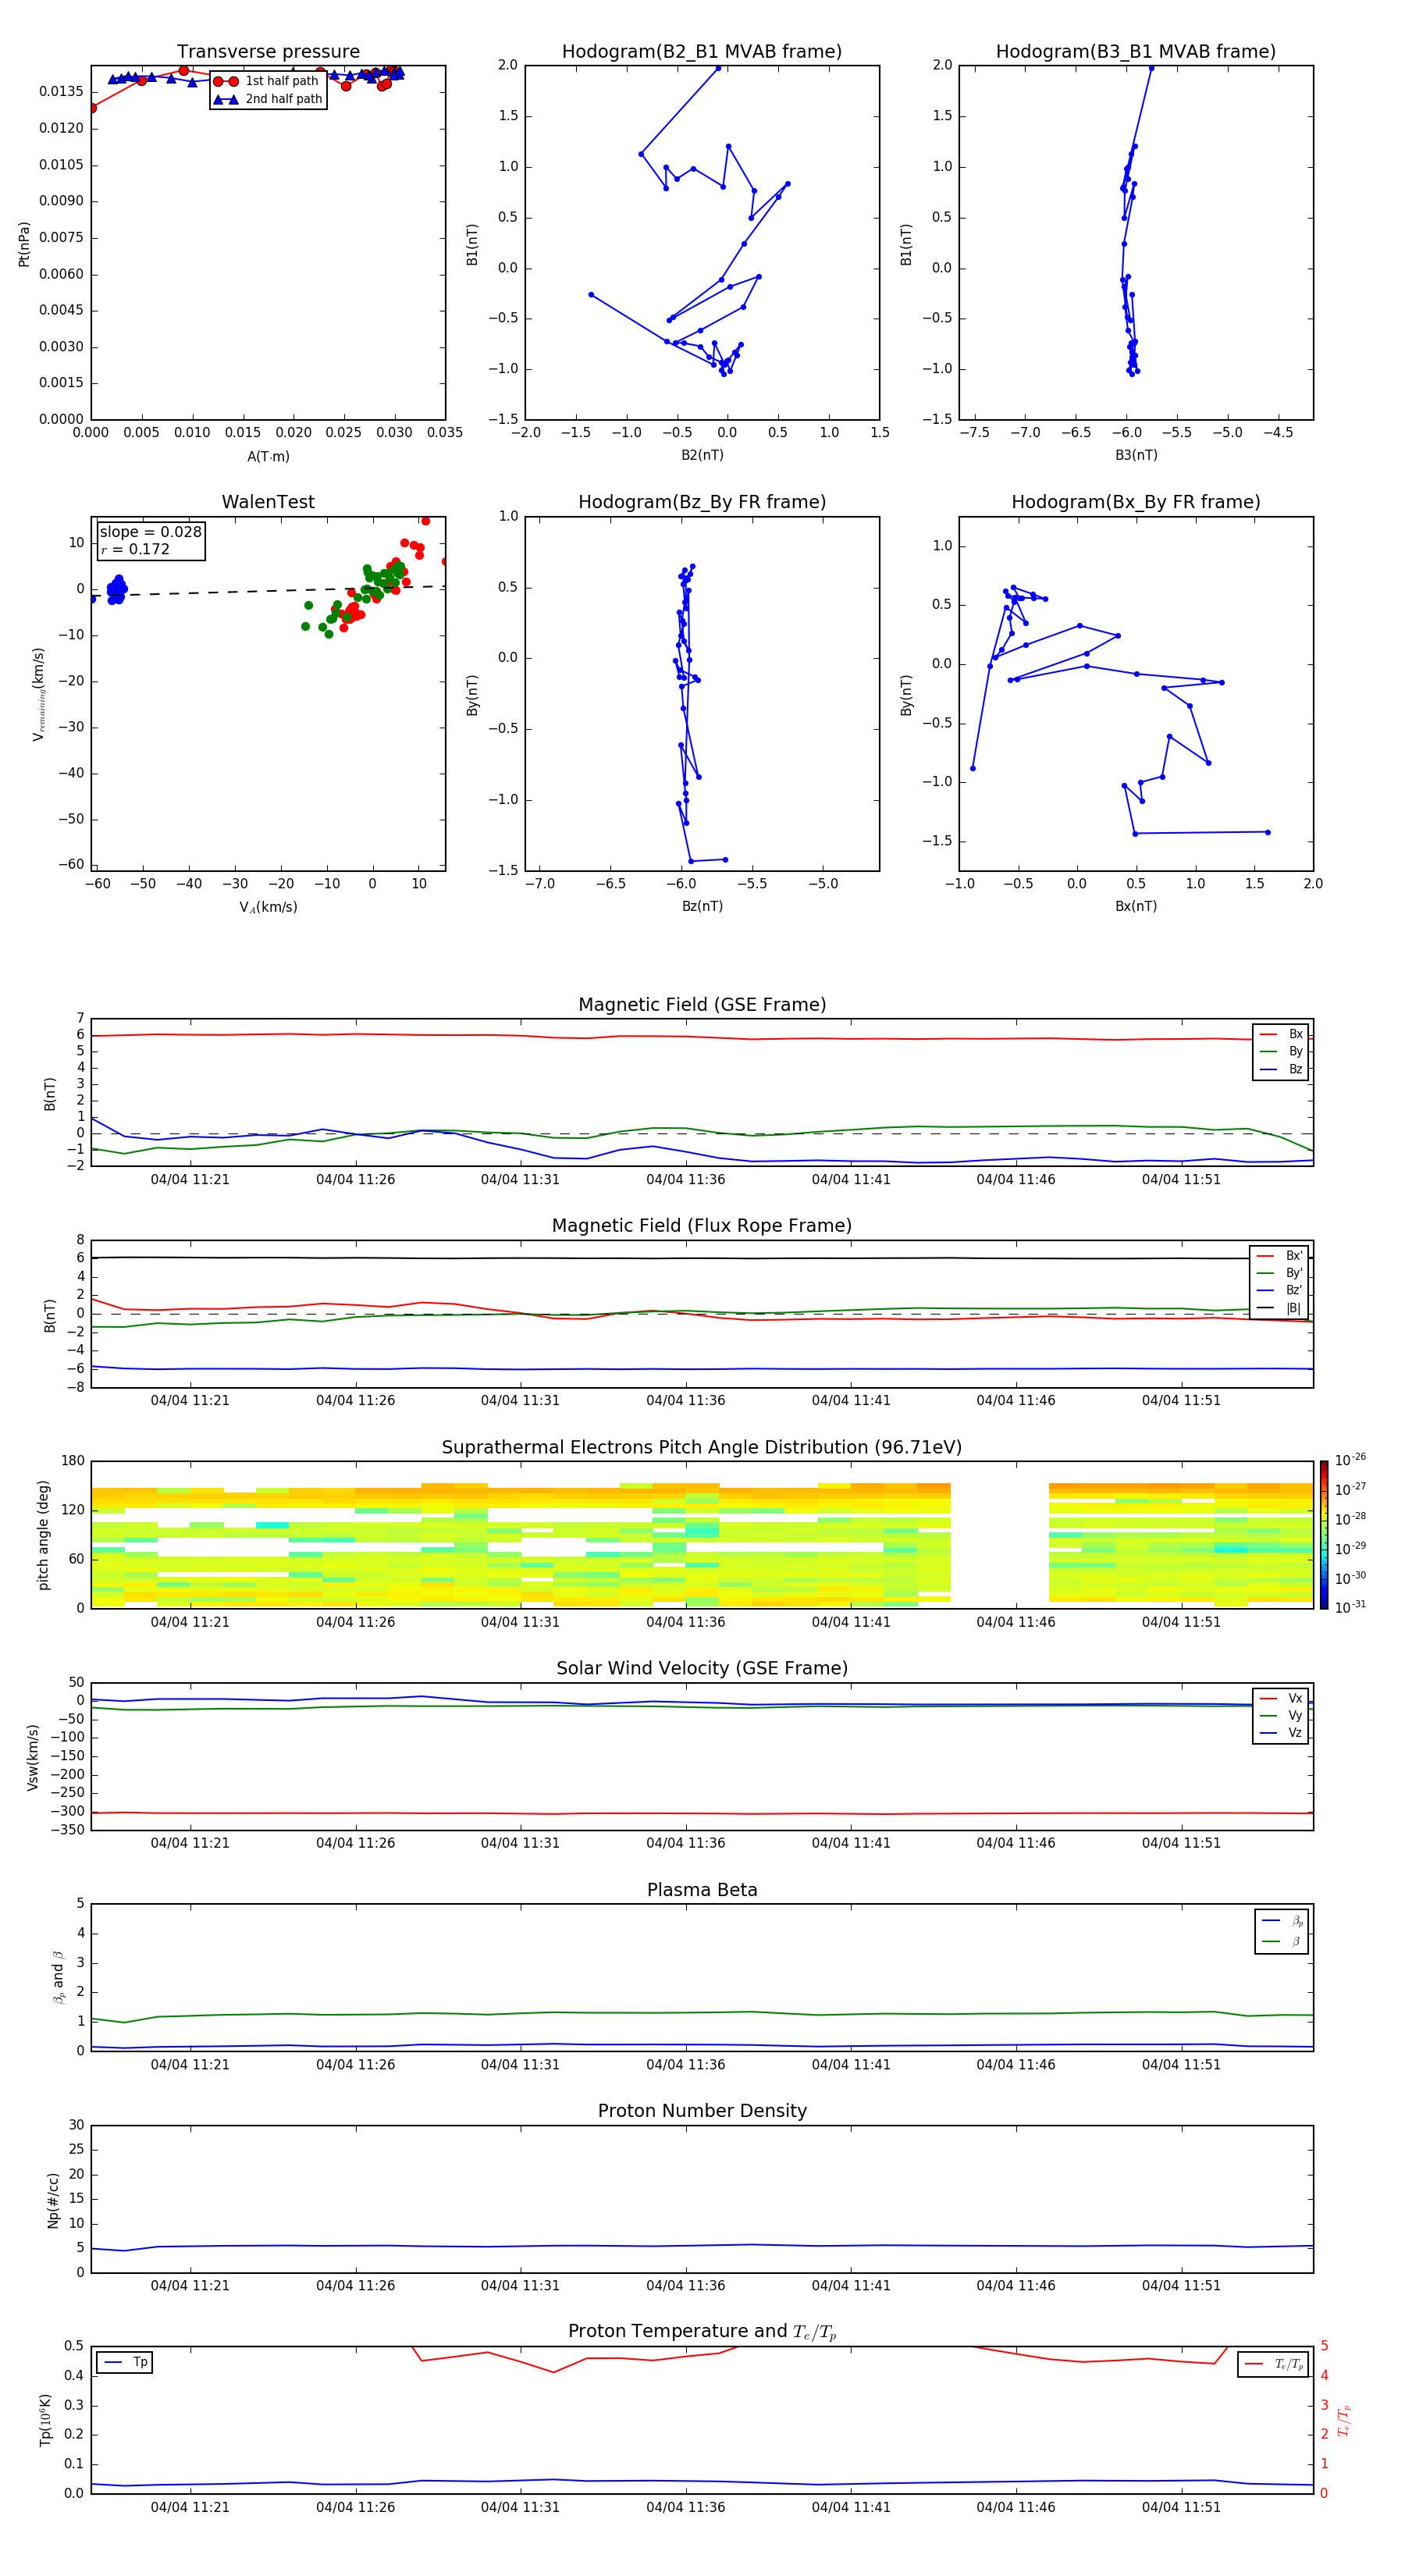Select the red Te/Tp right-axis label
The height and width of the screenshot is (2576, 1405).
(x=1344, y=2421)
